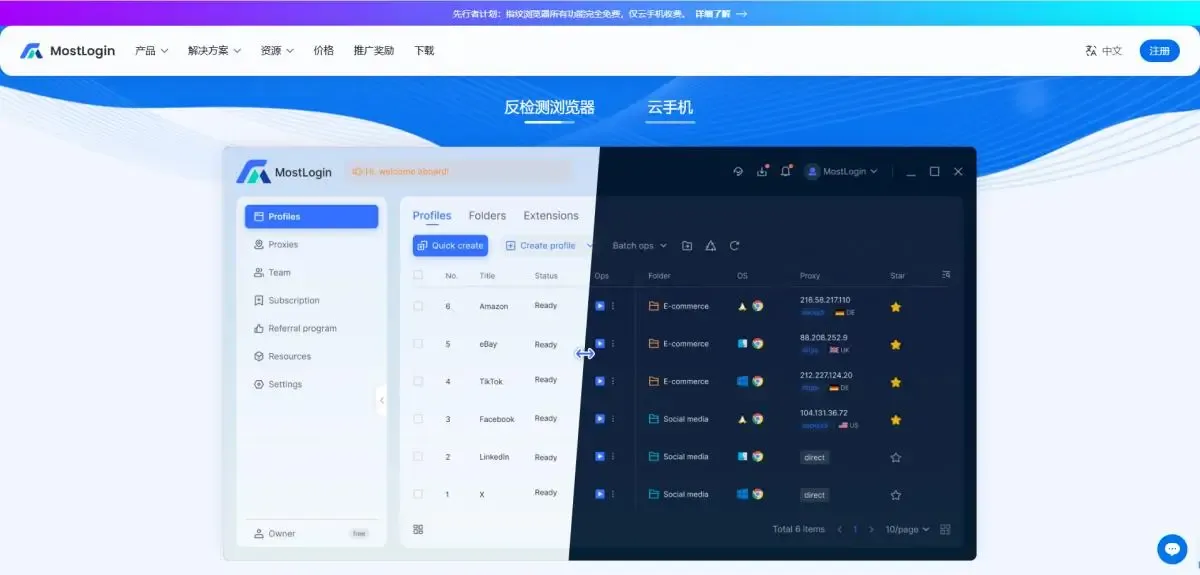Viewport: 1200px width, 575px height.
Task: Switch to the Folders tab
Action: [487, 216]
